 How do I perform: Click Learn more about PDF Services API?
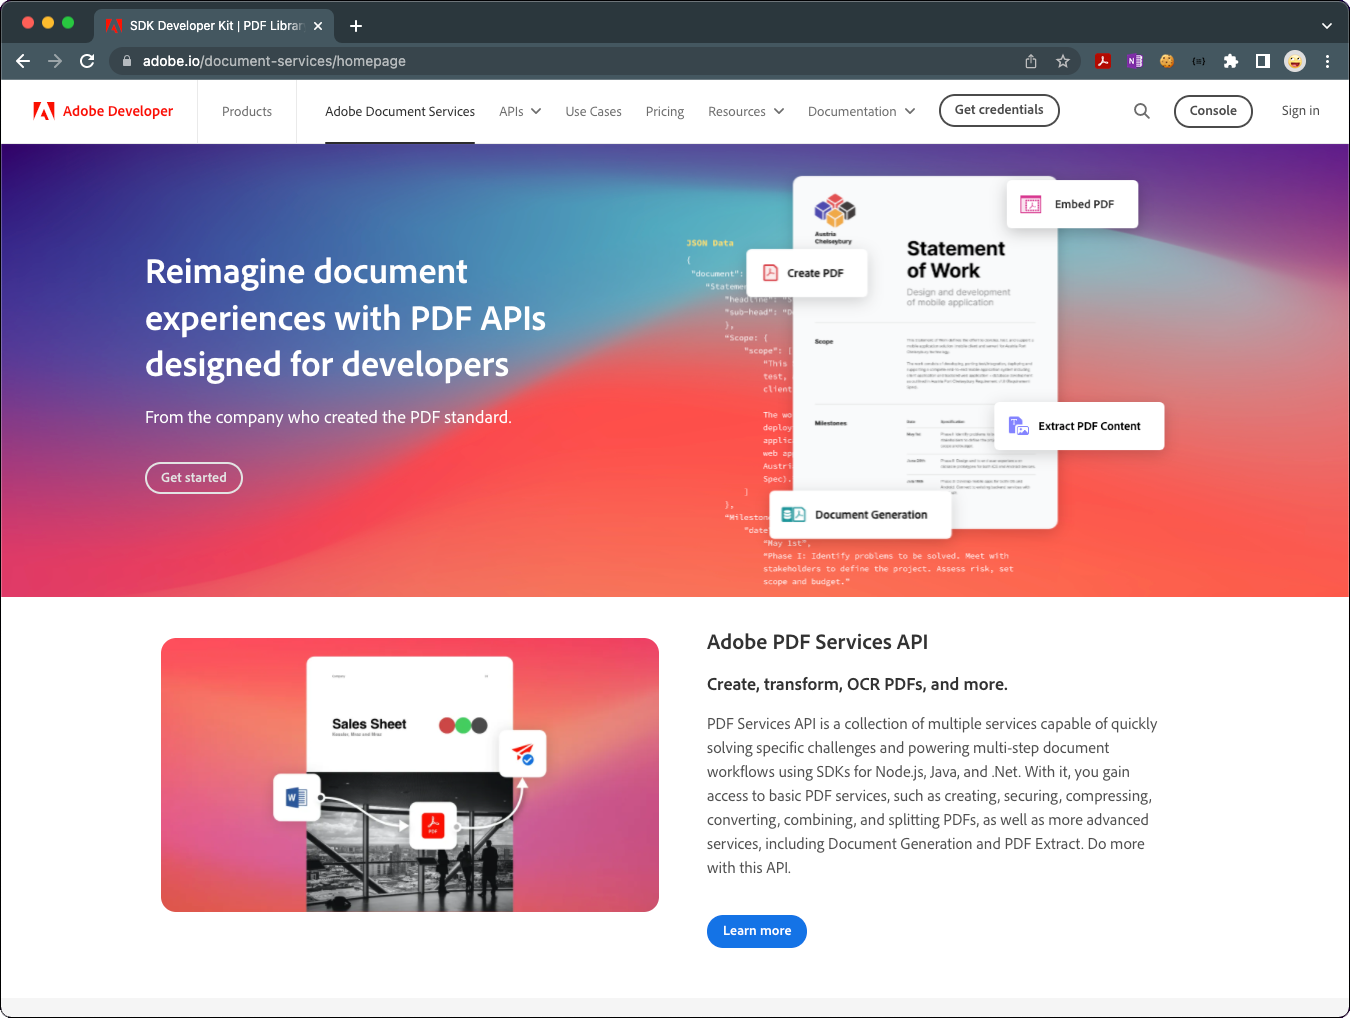756,931
